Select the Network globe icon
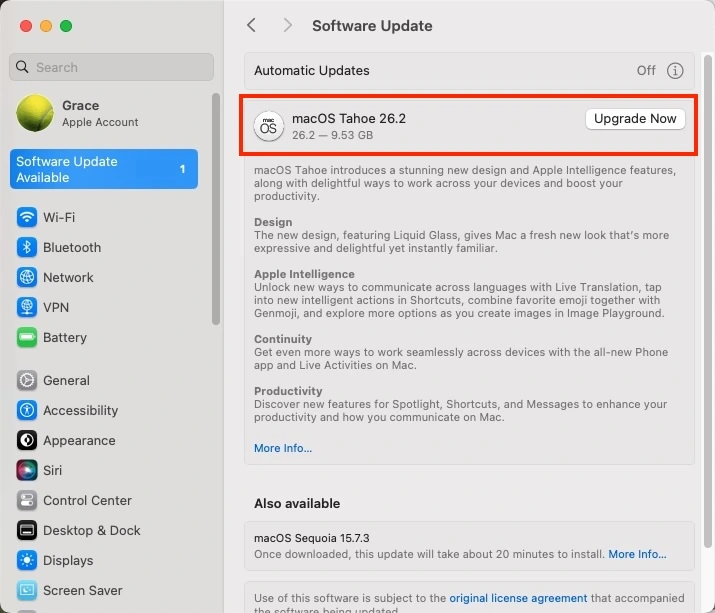 (27, 277)
